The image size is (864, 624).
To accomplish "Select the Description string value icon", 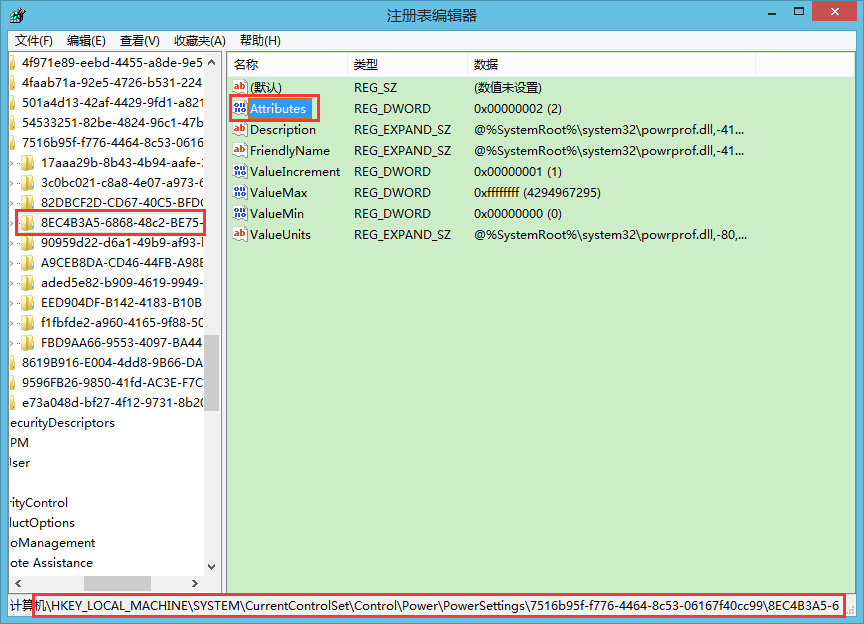I will click(239, 129).
